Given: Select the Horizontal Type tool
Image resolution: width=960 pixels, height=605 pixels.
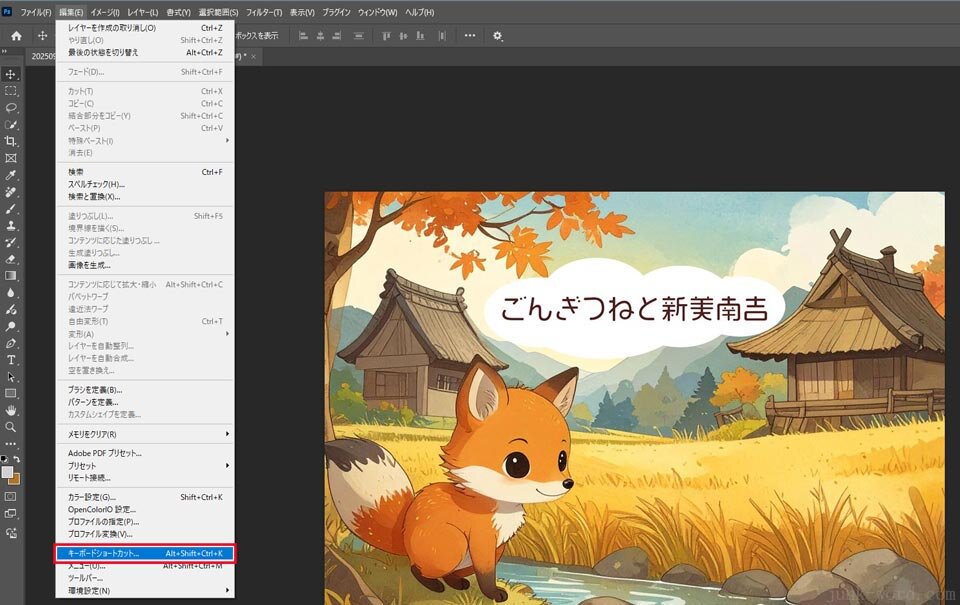Looking at the screenshot, I should (11, 359).
